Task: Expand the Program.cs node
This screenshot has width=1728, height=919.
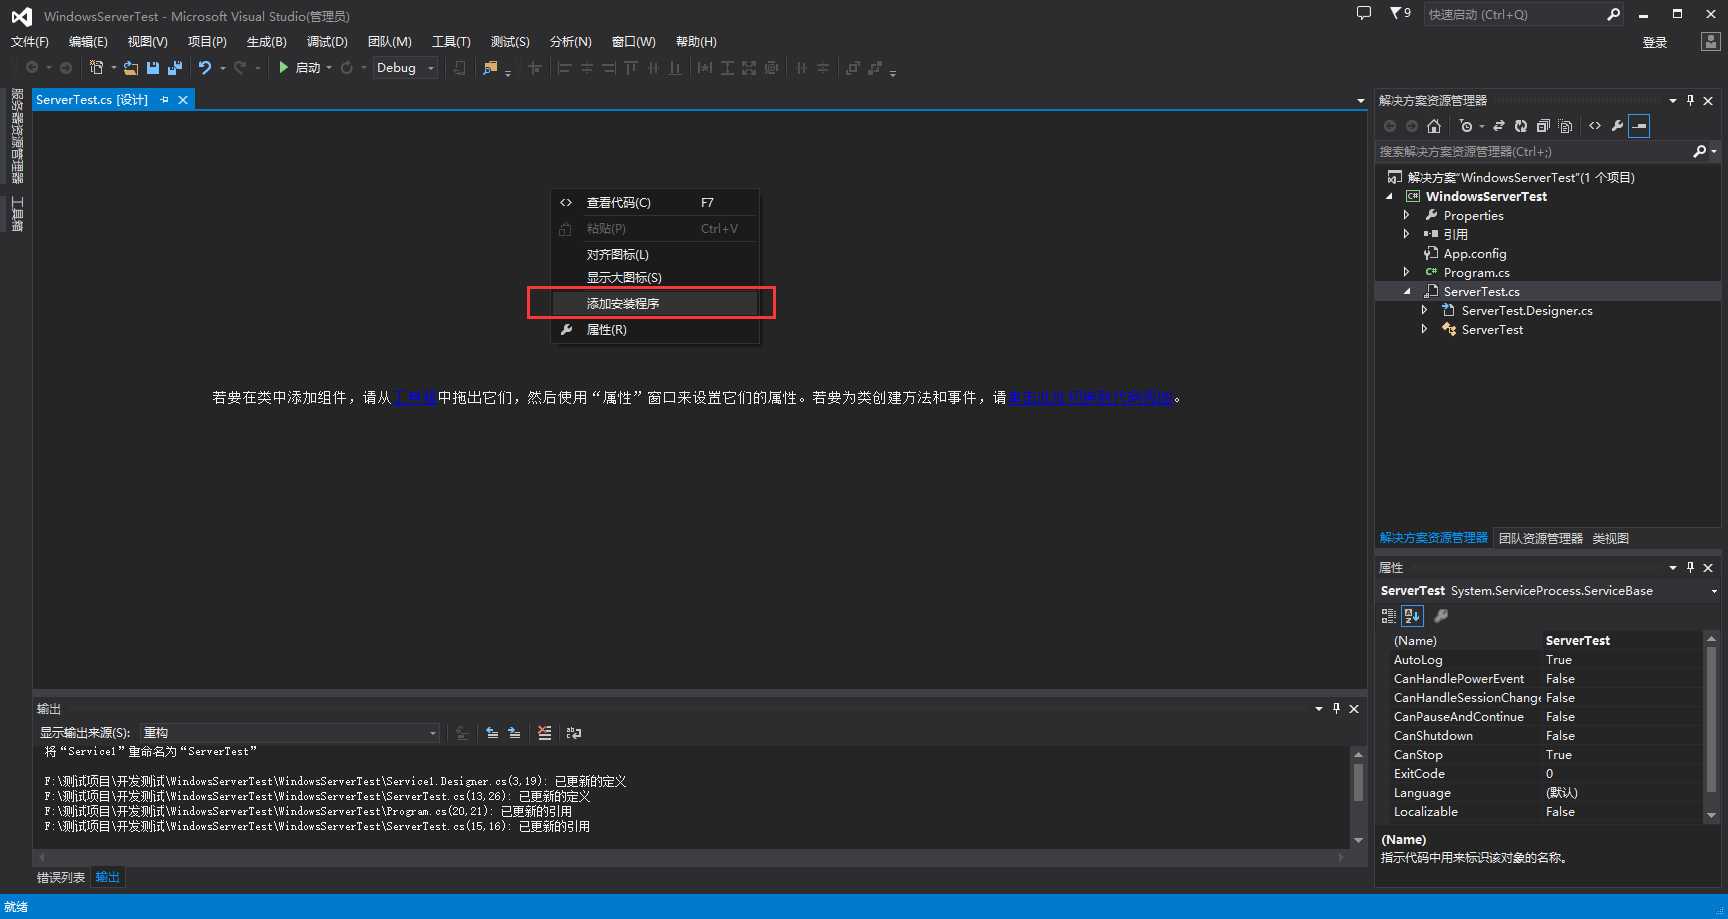Action: (x=1406, y=272)
